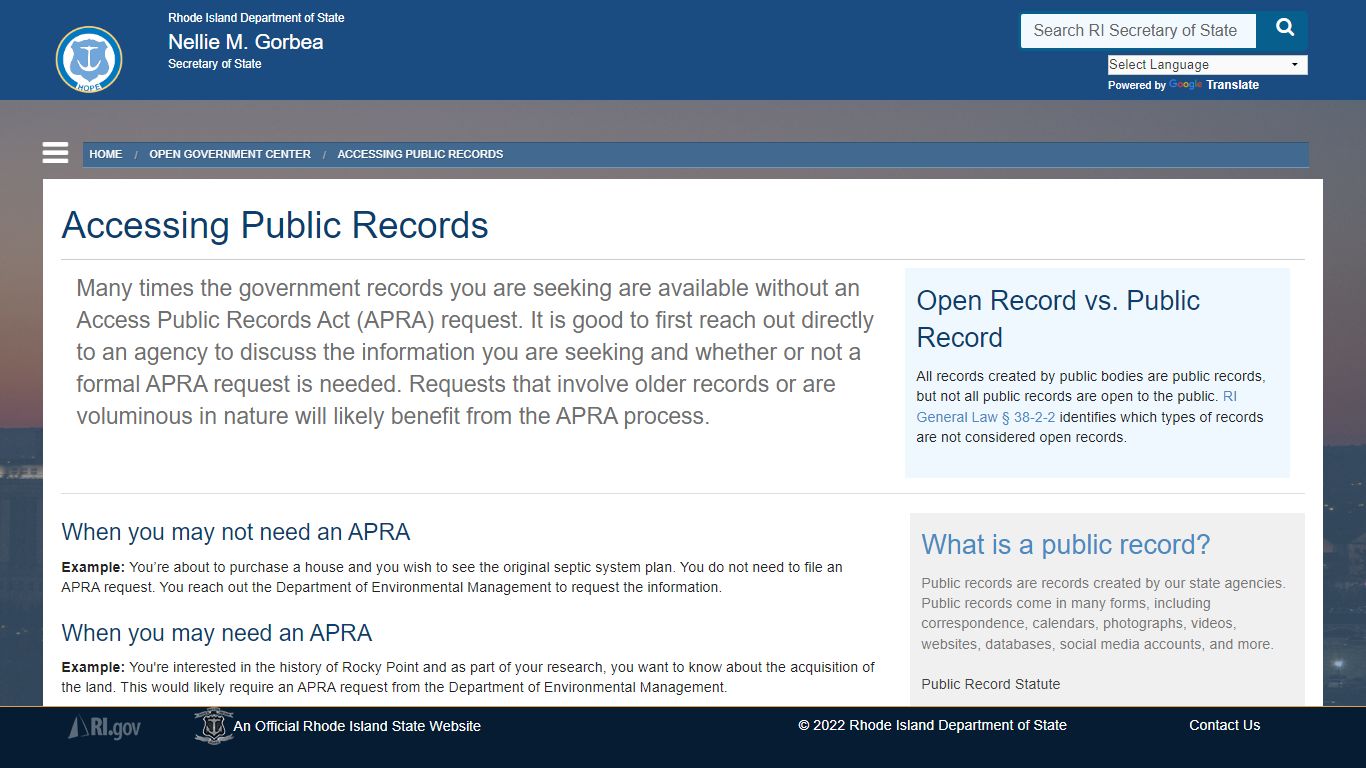Click the Rhode Island anchor seal logo
Screen dimensions: 1366x768
(x=89, y=60)
